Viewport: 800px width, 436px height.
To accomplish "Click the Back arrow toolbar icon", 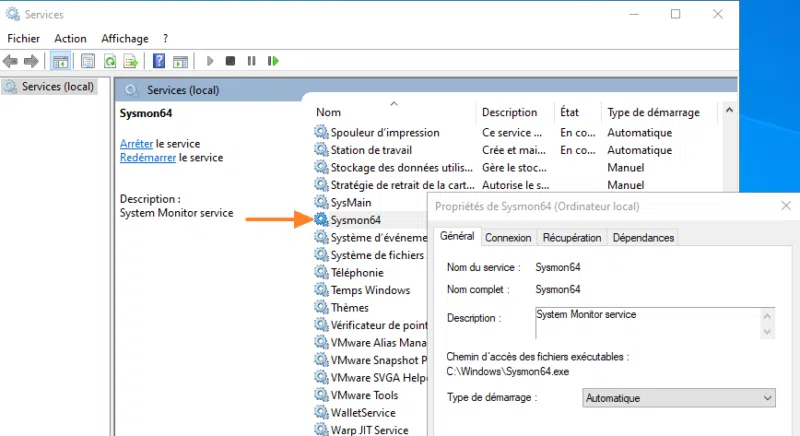I will click(x=10, y=61).
